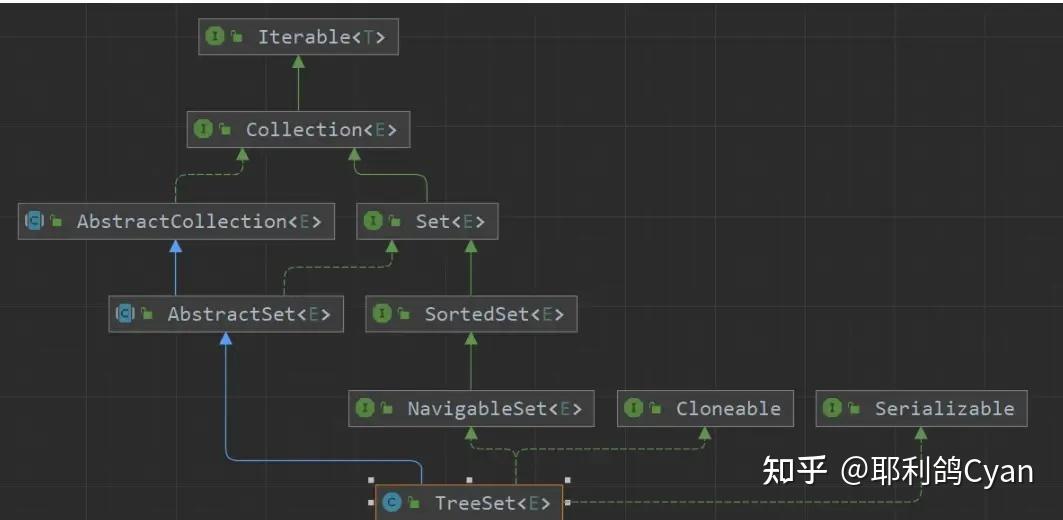This screenshot has height=520, width=1063.
Task: Select the NavigableSet<E> node label
Action: tap(494, 408)
